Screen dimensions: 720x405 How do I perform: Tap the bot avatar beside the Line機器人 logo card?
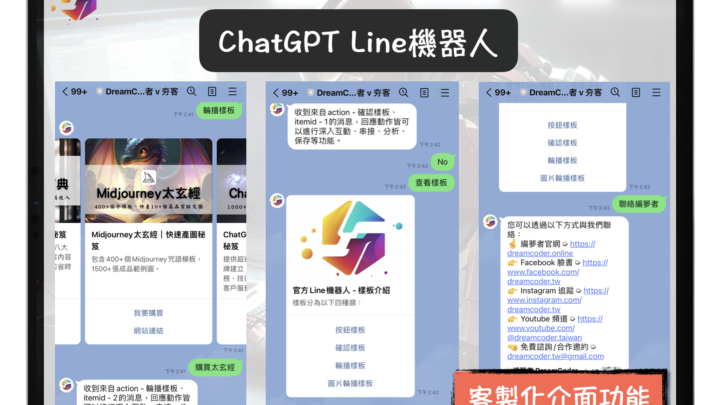tap(276, 203)
